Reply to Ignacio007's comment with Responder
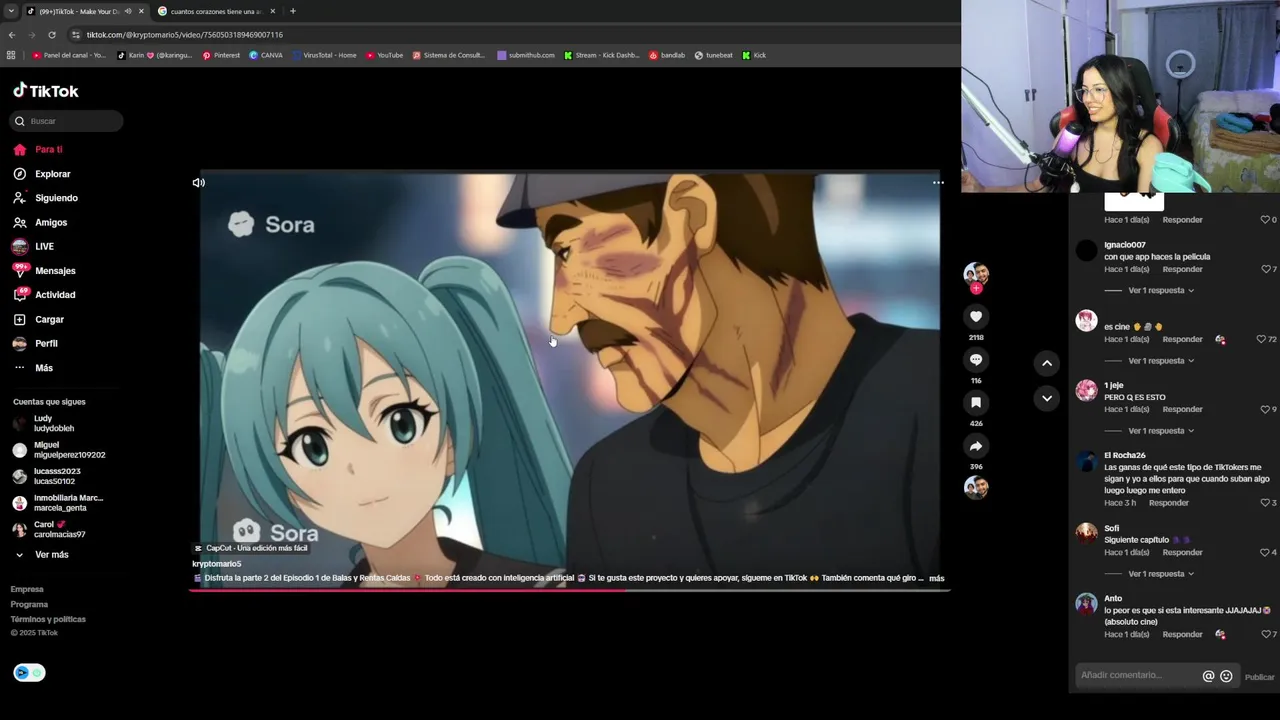This screenshot has height=720, width=1280. (x=1183, y=269)
